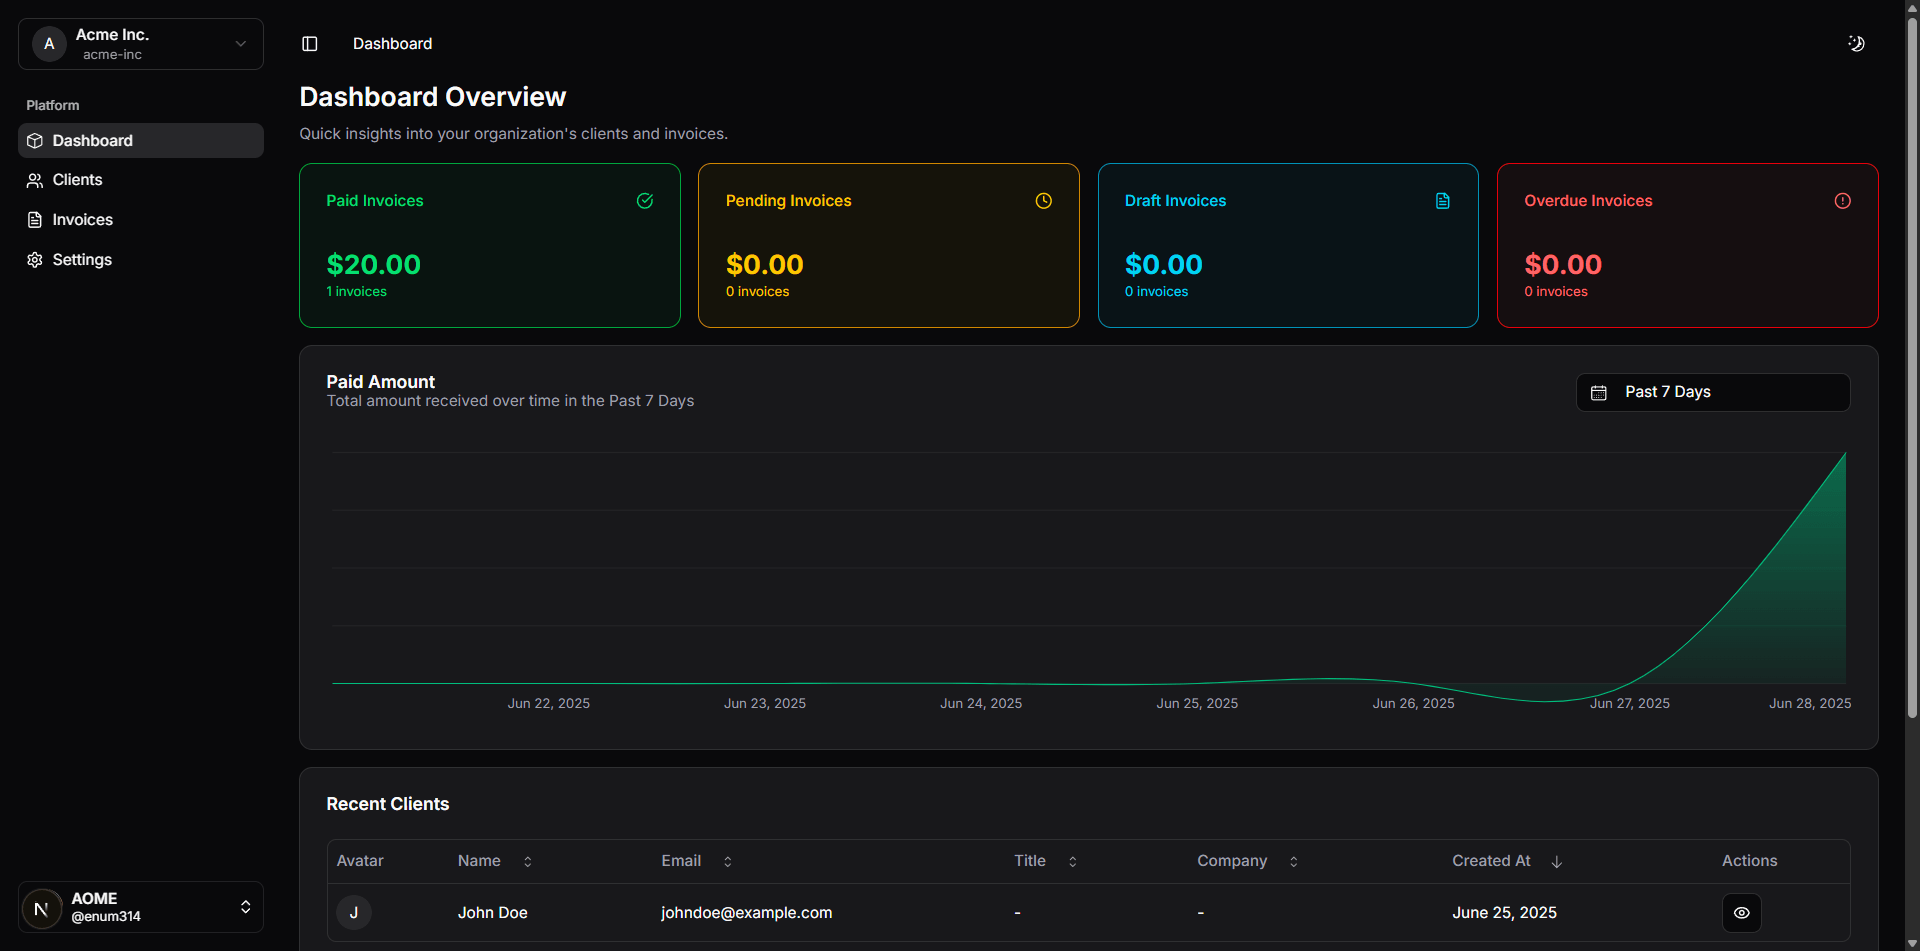
Task: Click the Avatar column header
Action: (x=360, y=861)
